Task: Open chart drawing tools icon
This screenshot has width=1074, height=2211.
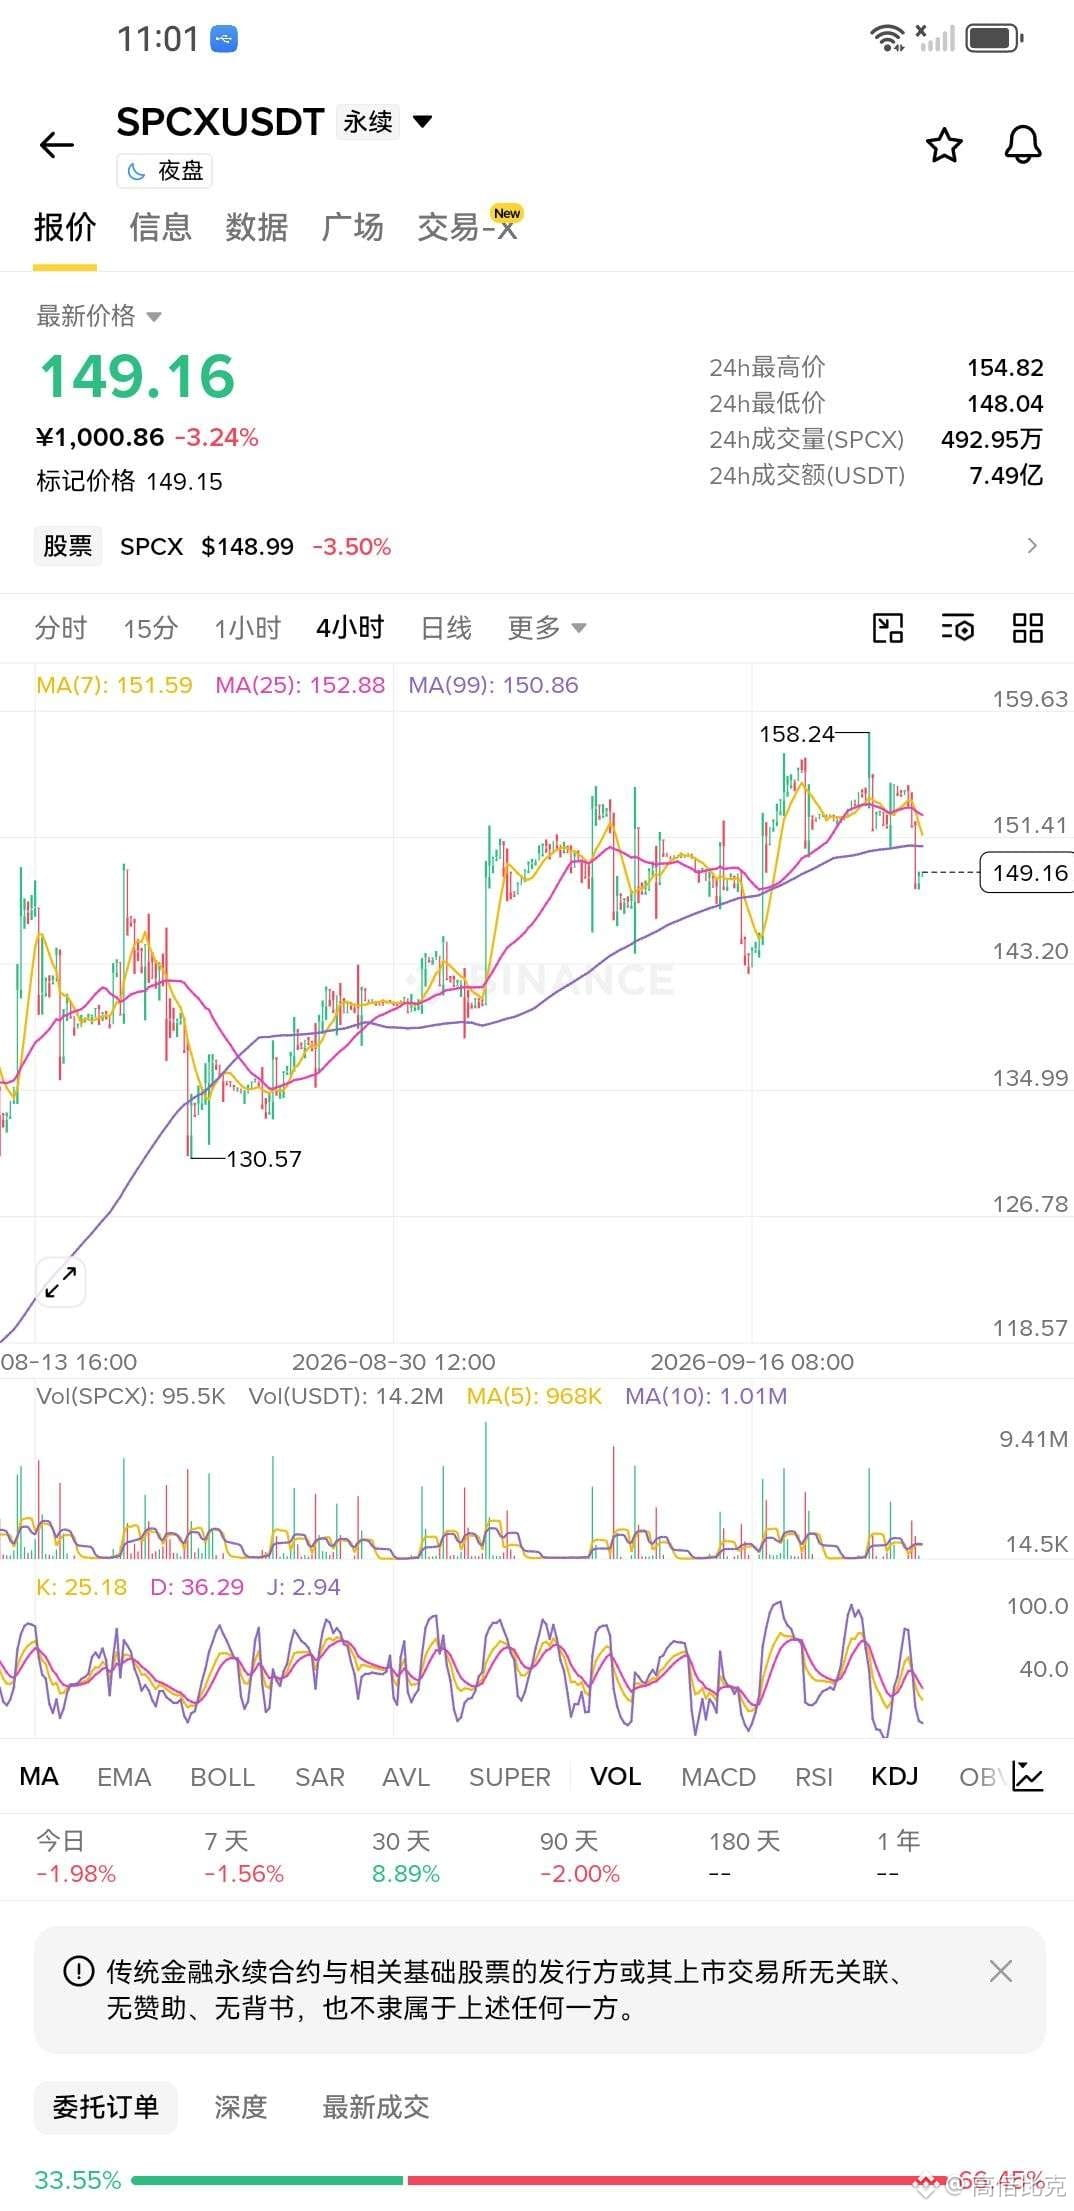Action: pos(888,628)
